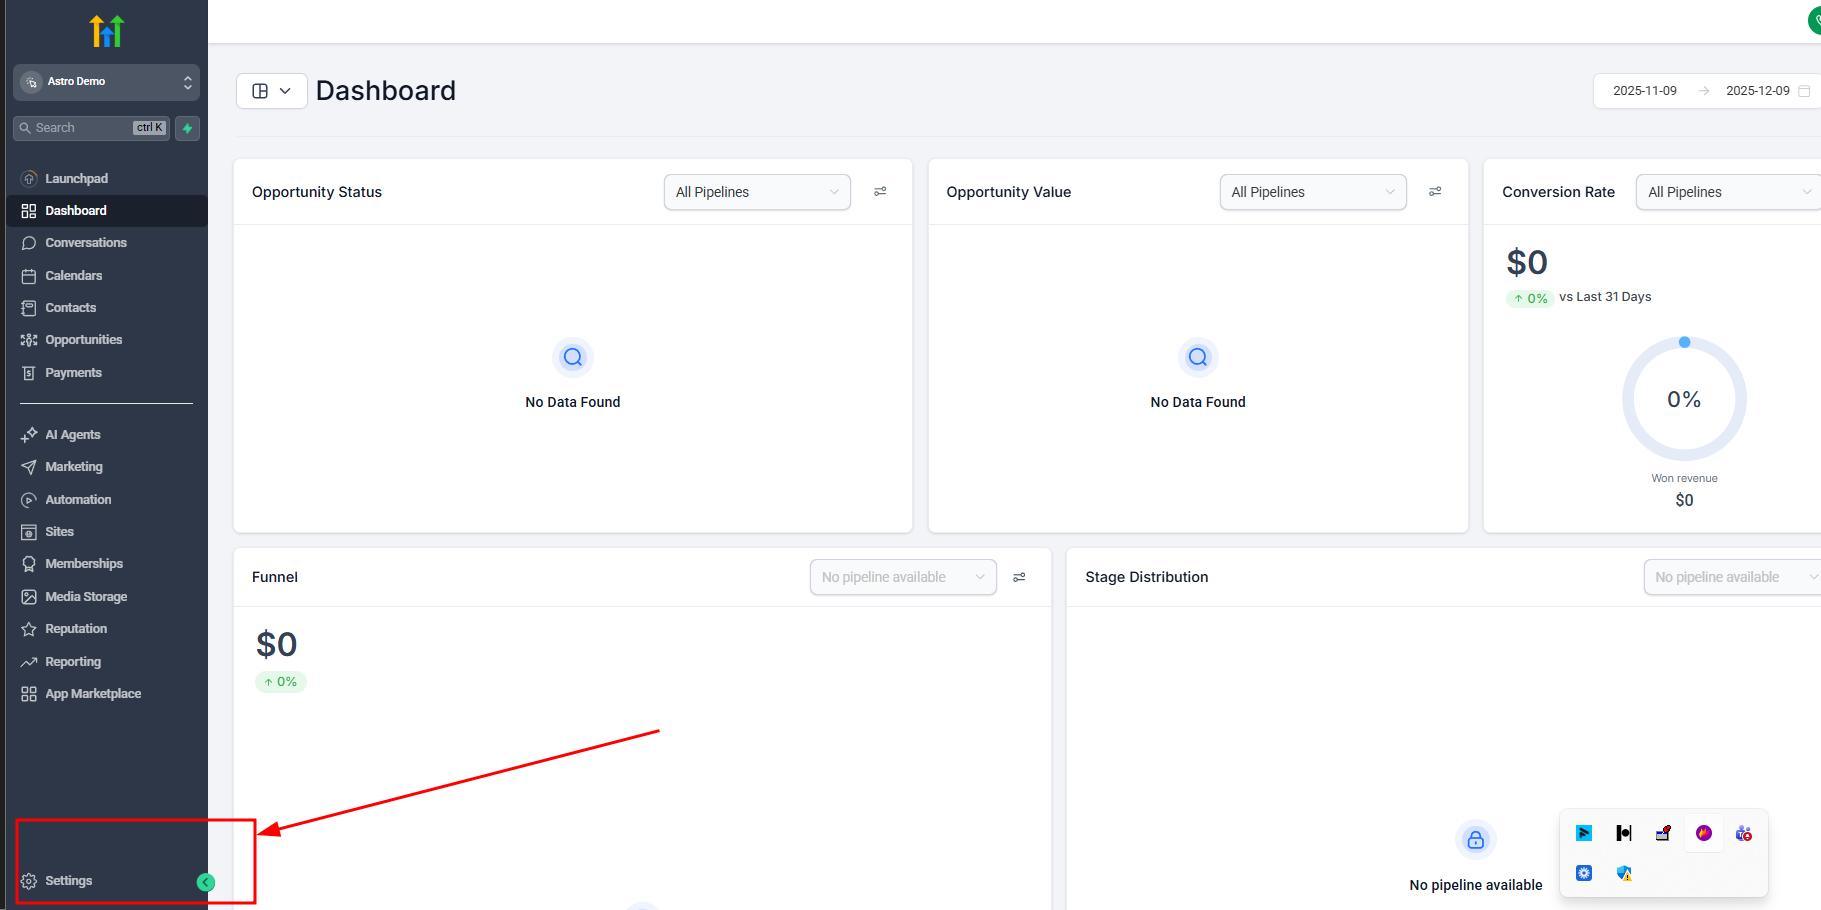Go to Opportunities in sidebar
This screenshot has height=910, width=1821.
(x=83, y=340)
